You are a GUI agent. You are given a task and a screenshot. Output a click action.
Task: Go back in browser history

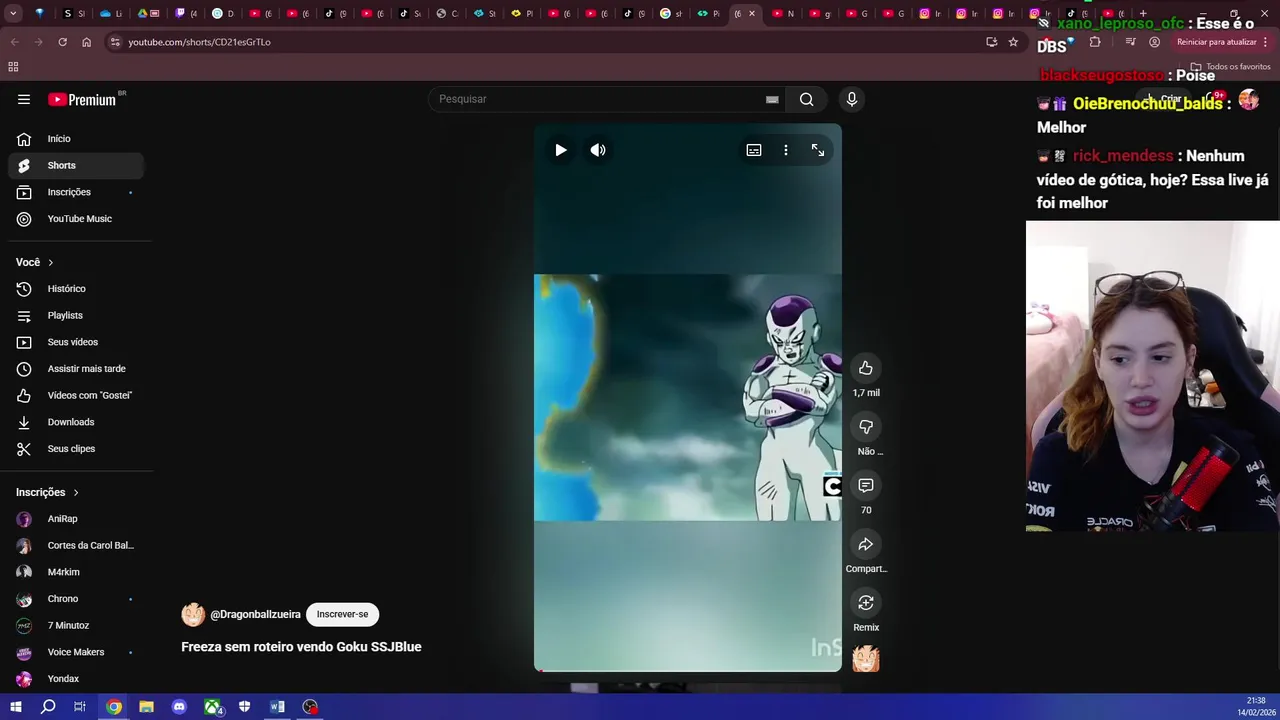click(14, 42)
